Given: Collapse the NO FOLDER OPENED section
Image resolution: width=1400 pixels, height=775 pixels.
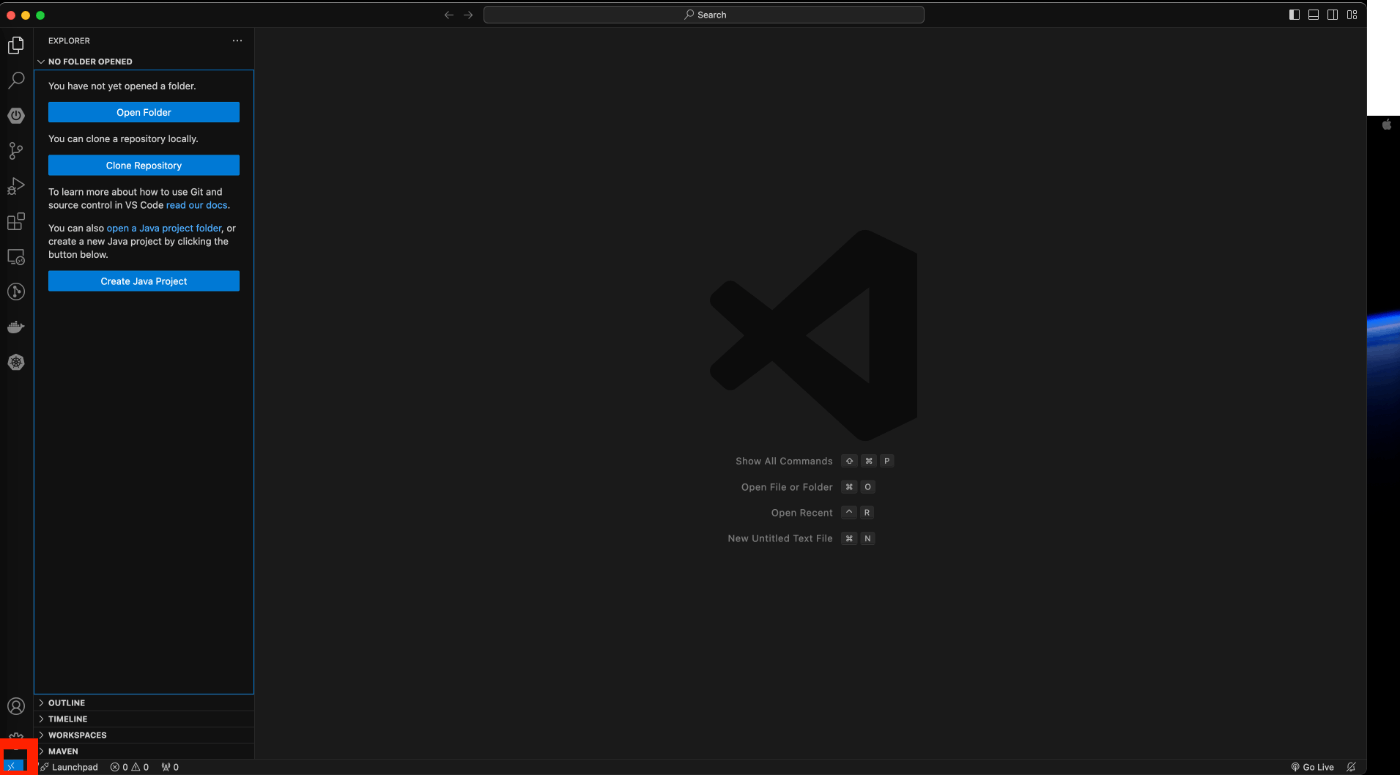Looking at the screenshot, I should coord(144,61).
